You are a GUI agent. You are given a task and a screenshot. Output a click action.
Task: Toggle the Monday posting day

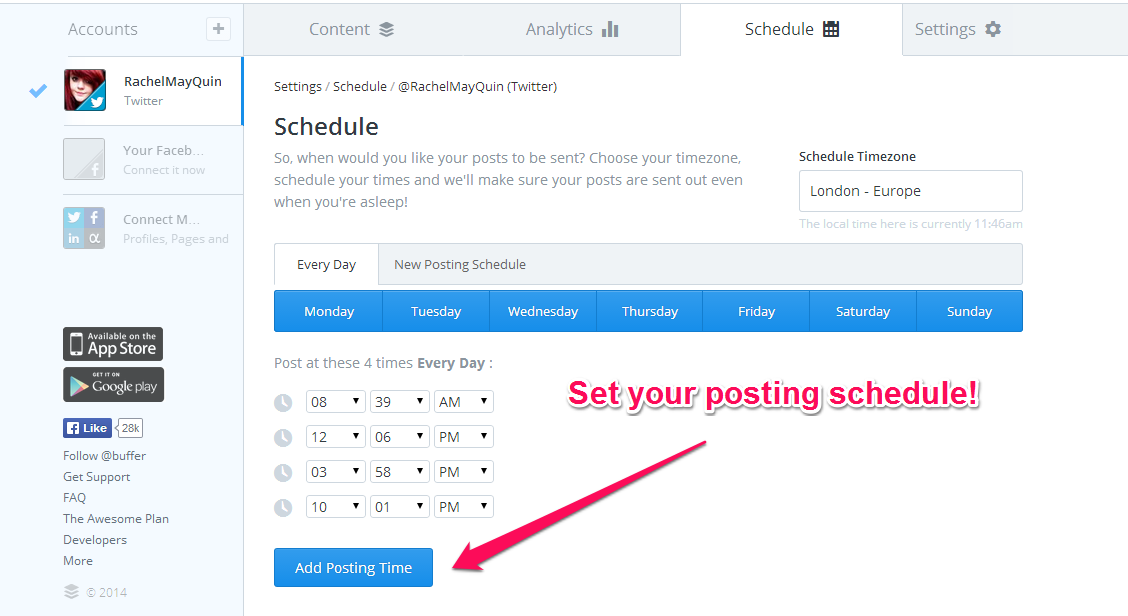click(x=329, y=312)
